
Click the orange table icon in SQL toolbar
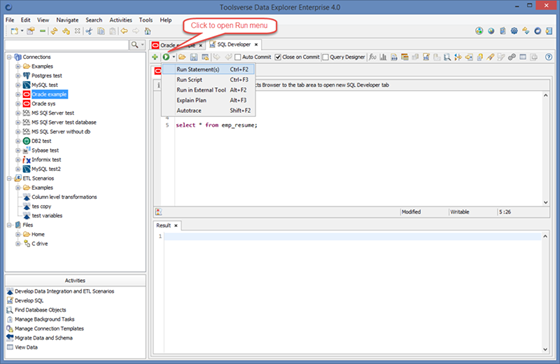click(405, 57)
